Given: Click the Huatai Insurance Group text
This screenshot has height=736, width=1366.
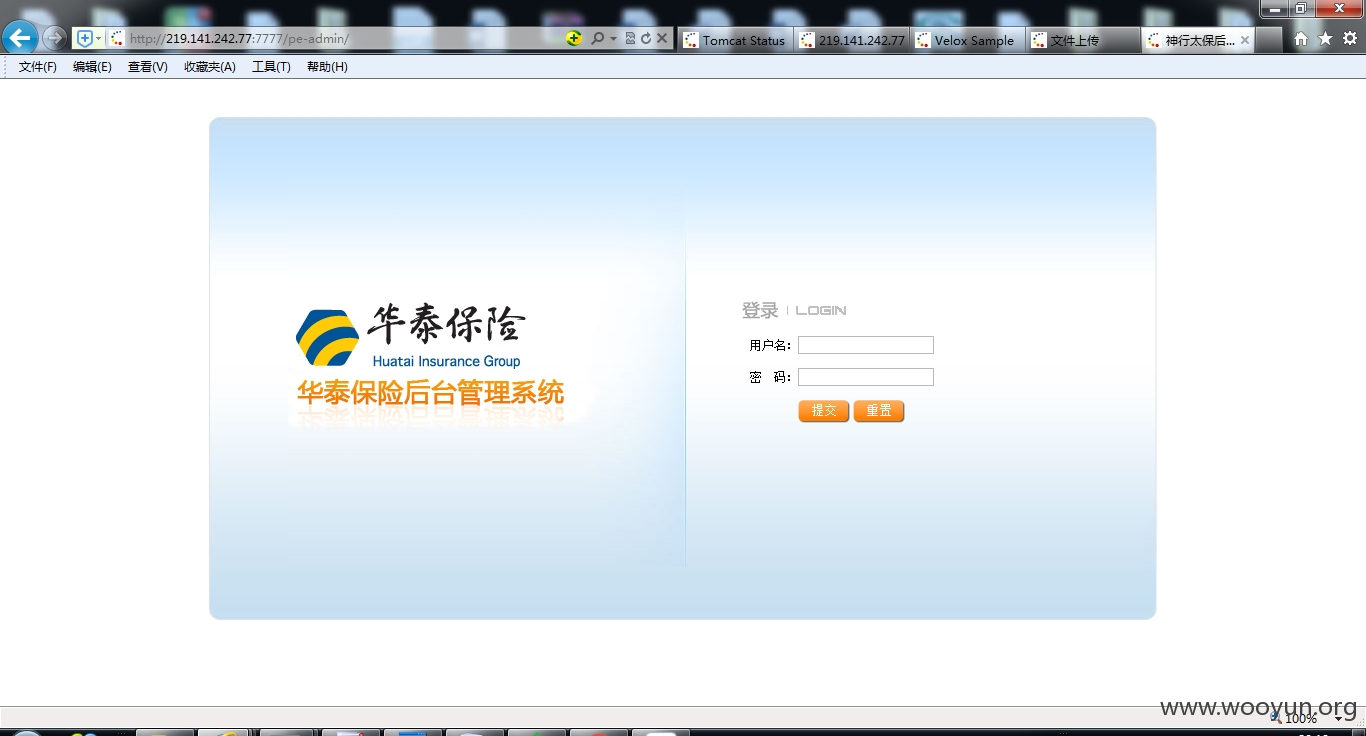Looking at the screenshot, I should click(x=446, y=362).
